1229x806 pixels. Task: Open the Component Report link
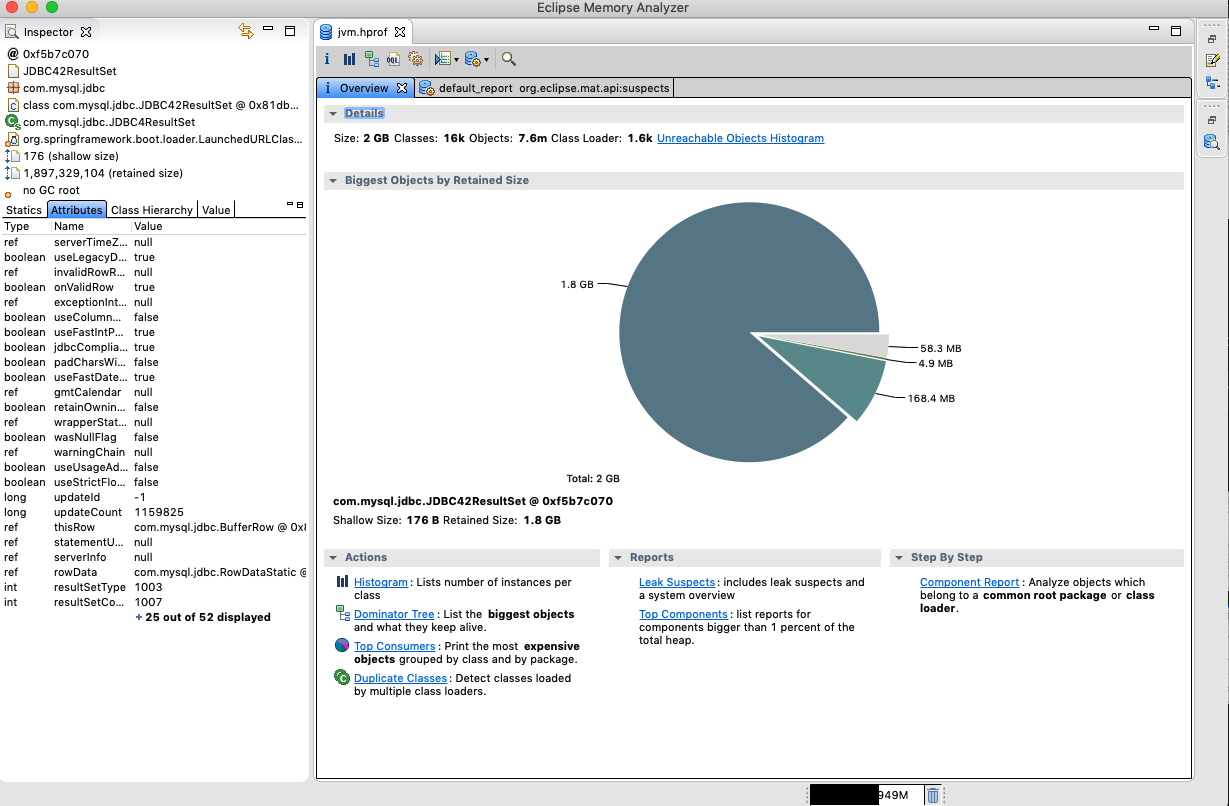[x=970, y=582]
